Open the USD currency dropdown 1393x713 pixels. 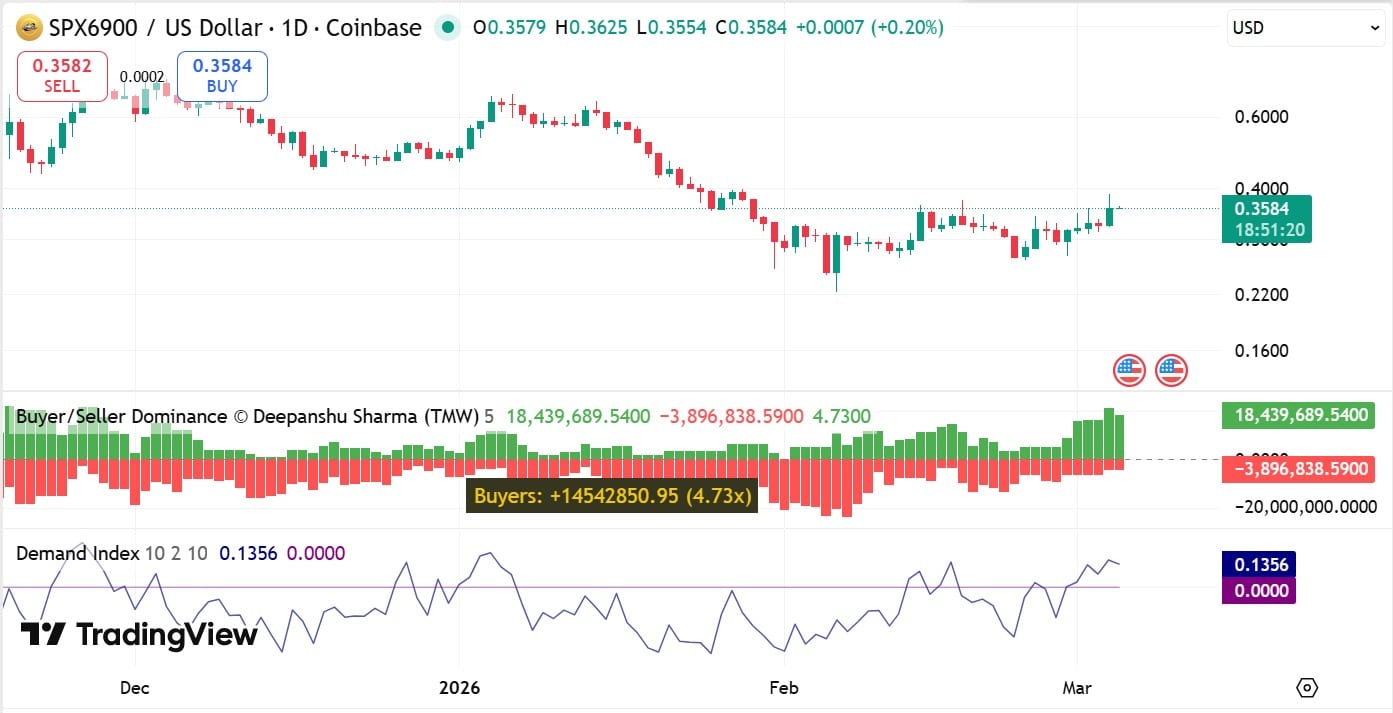pos(1305,27)
